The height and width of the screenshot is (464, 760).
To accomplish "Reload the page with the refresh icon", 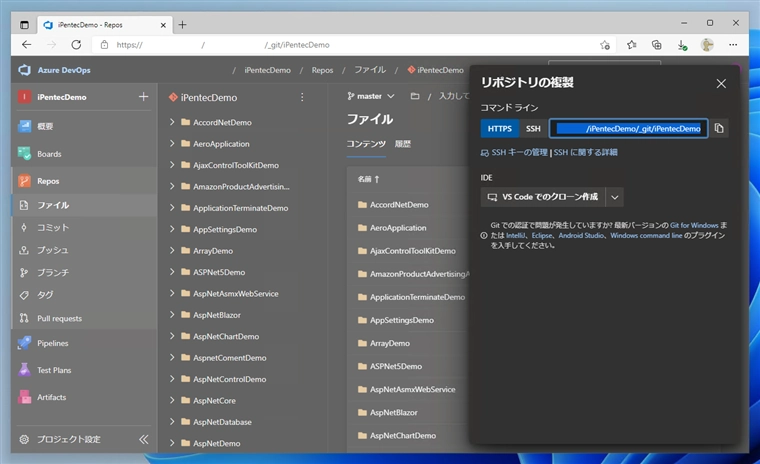I will (x=76, y=45).
